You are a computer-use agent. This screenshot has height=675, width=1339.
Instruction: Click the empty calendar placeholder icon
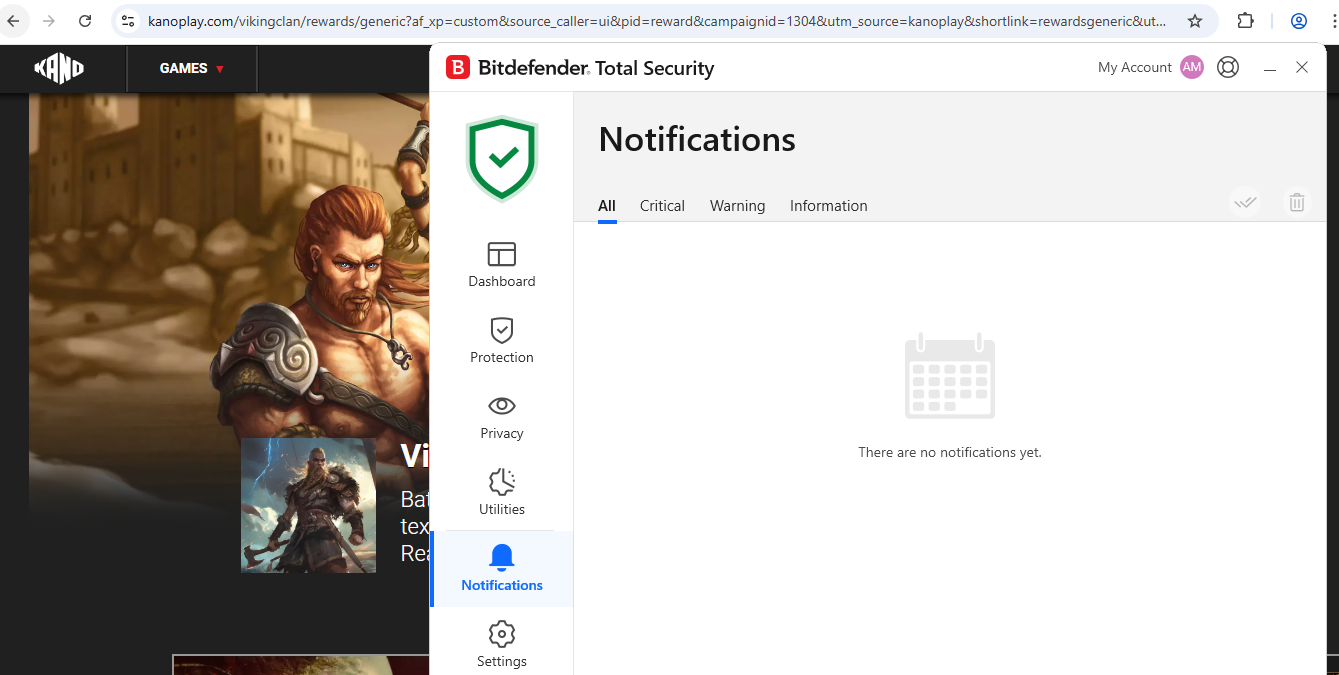click(x=950, y=376)
